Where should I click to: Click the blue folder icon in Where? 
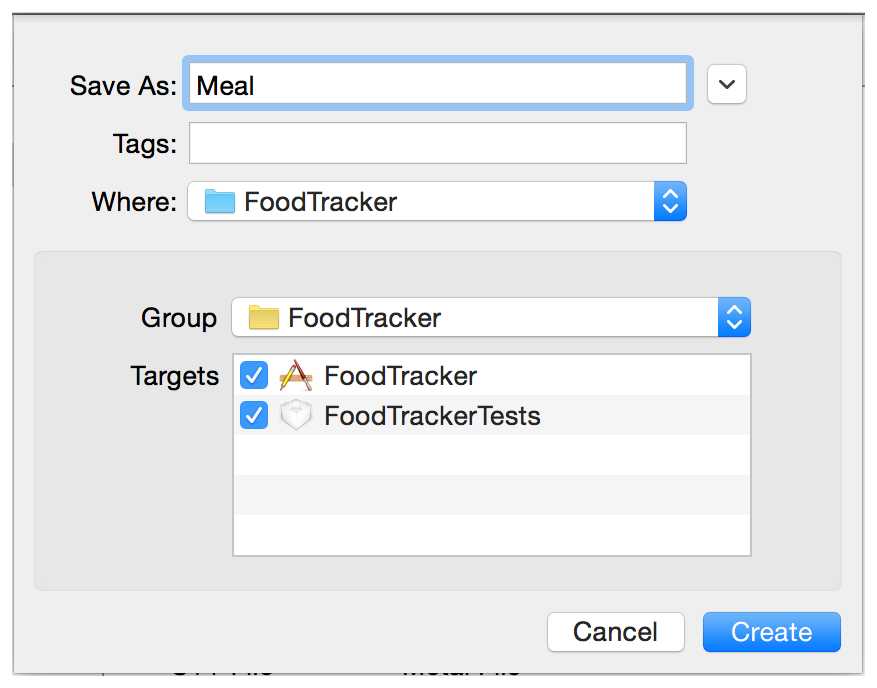point(219,201)
